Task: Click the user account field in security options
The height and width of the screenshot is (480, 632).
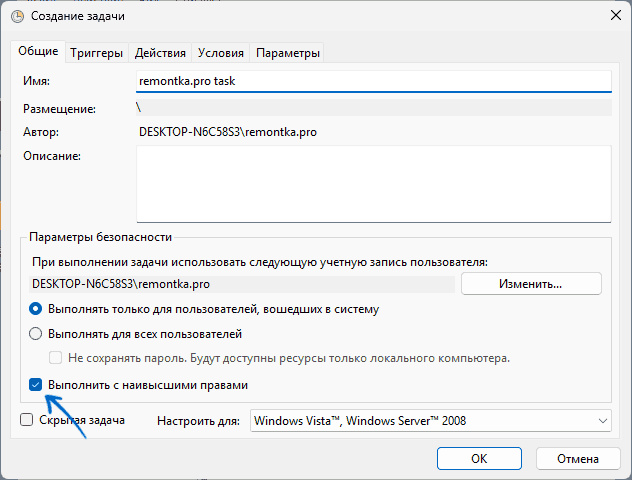Action: pyautogui.click(x=240, y=284)
